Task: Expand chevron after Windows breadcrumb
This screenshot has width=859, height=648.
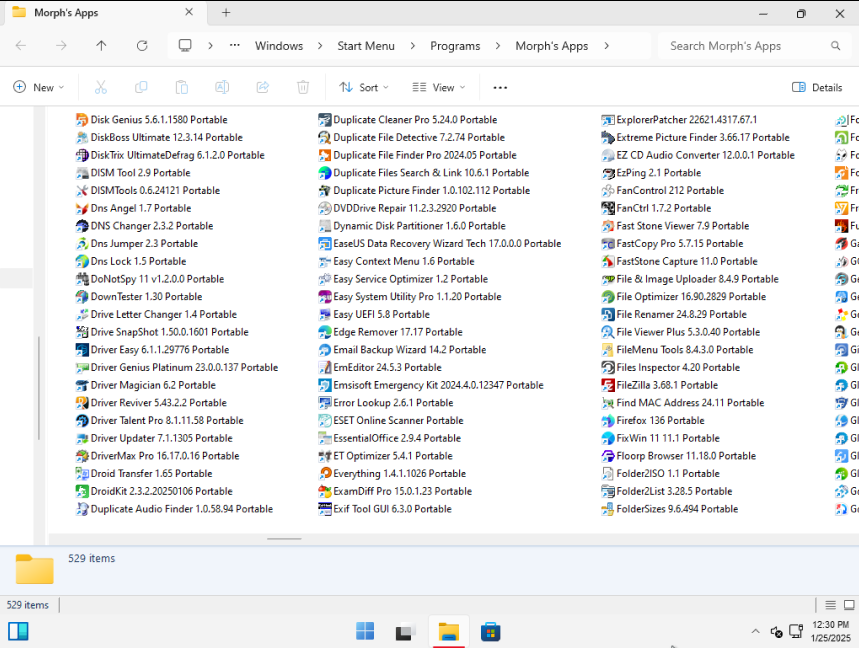Action: 320,46
